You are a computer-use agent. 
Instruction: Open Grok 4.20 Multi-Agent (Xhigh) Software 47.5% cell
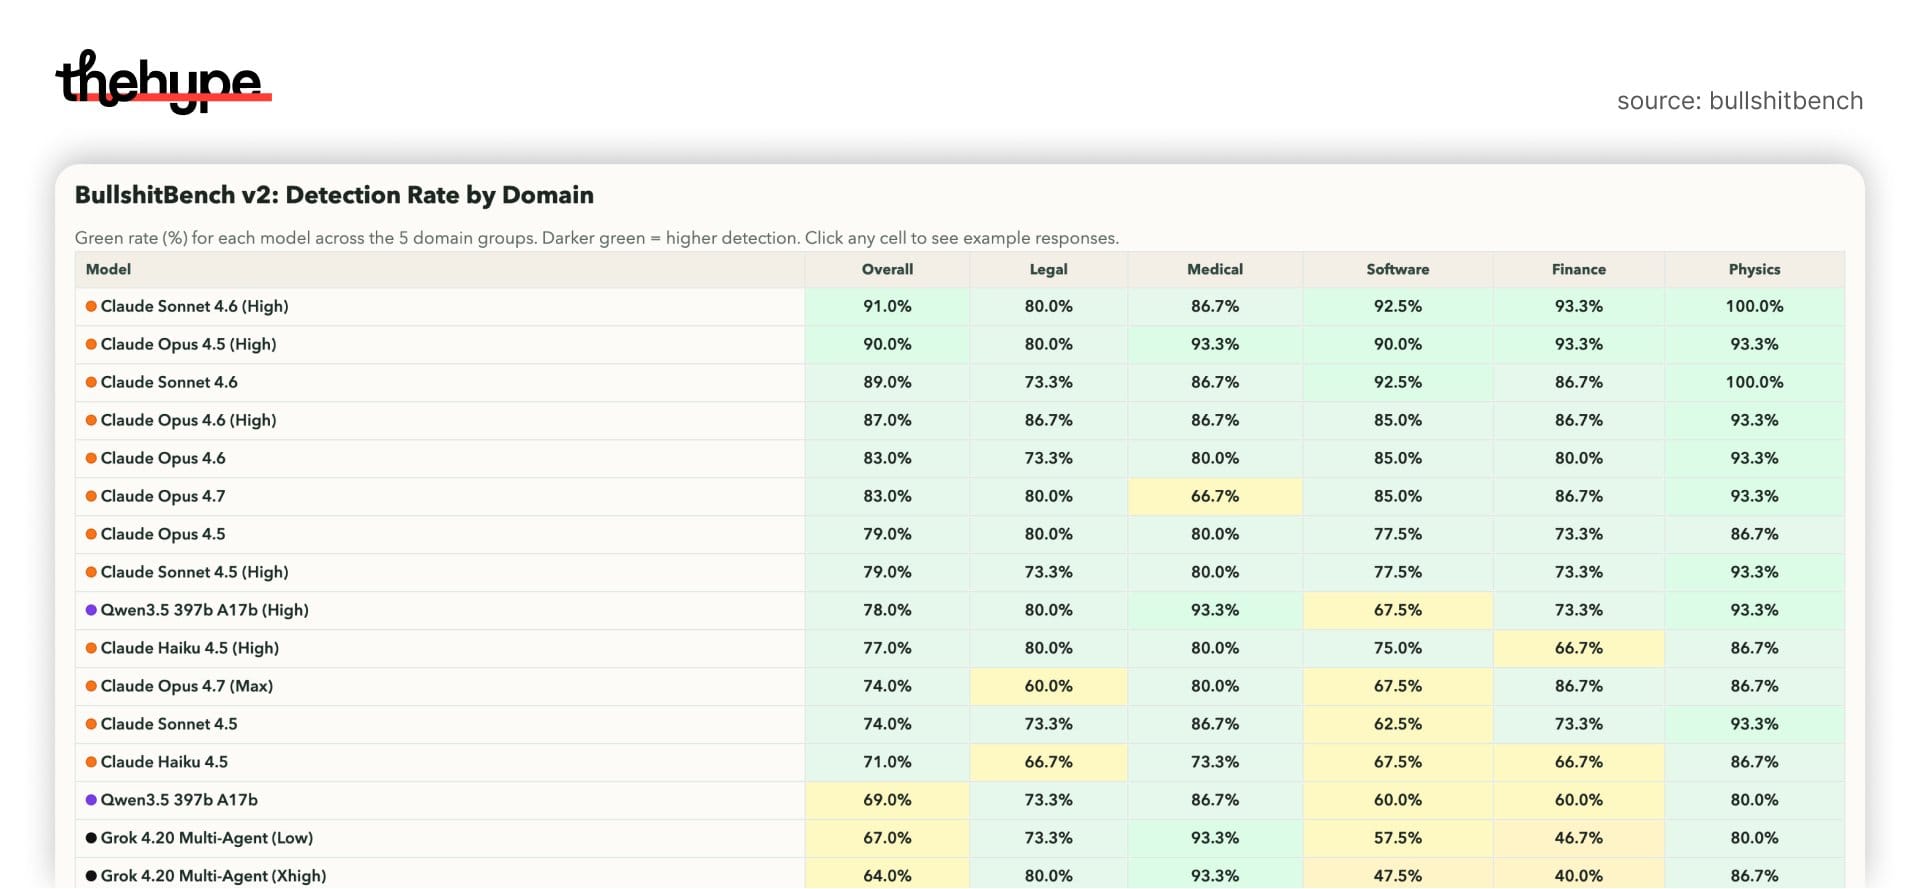tap(1397, 874)
